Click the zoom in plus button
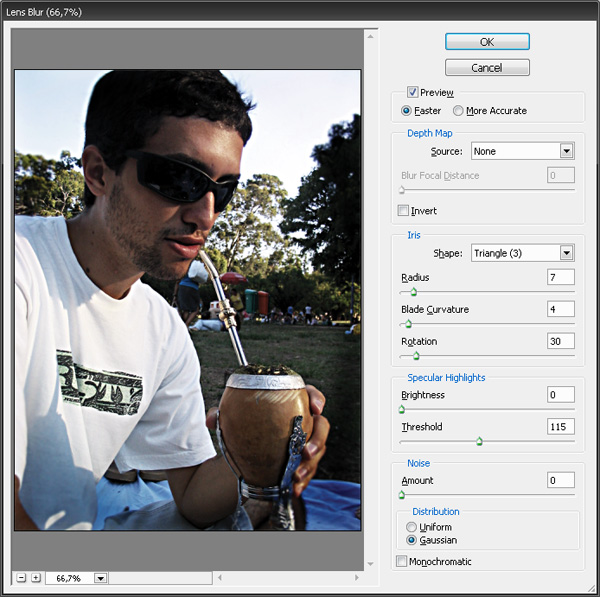This screenshot has height=597, width=600. pos(36,577)
